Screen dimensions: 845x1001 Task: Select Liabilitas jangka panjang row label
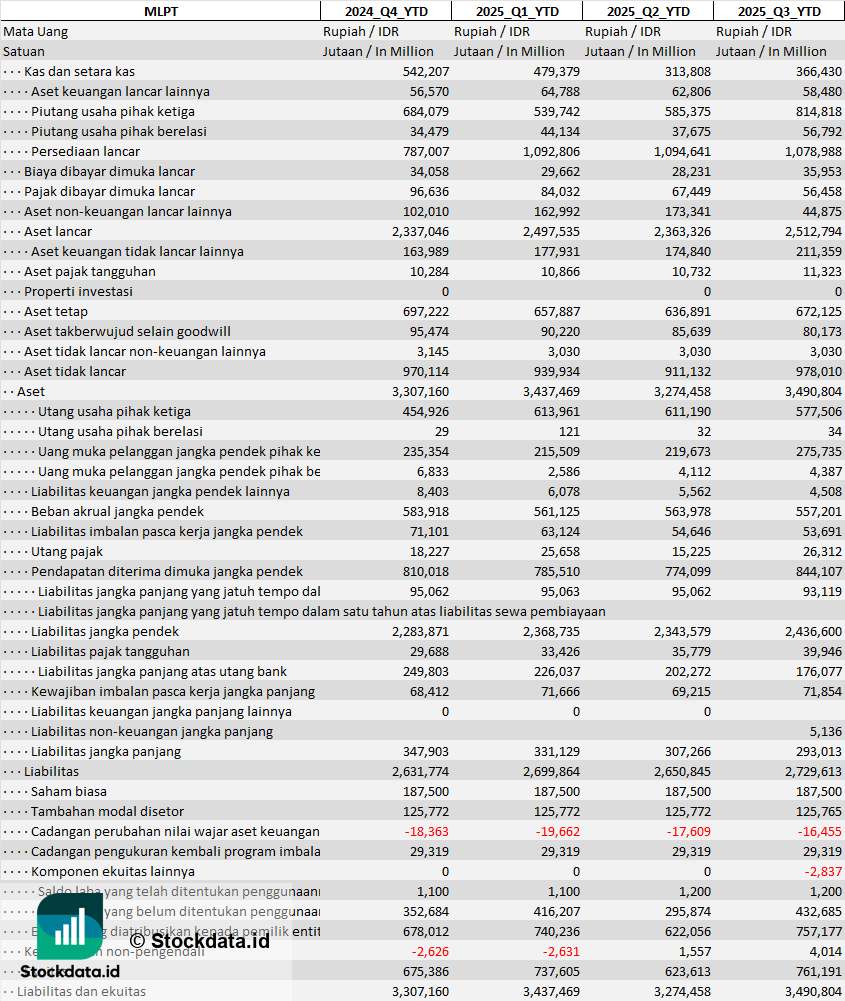click(x=106, y=751)
